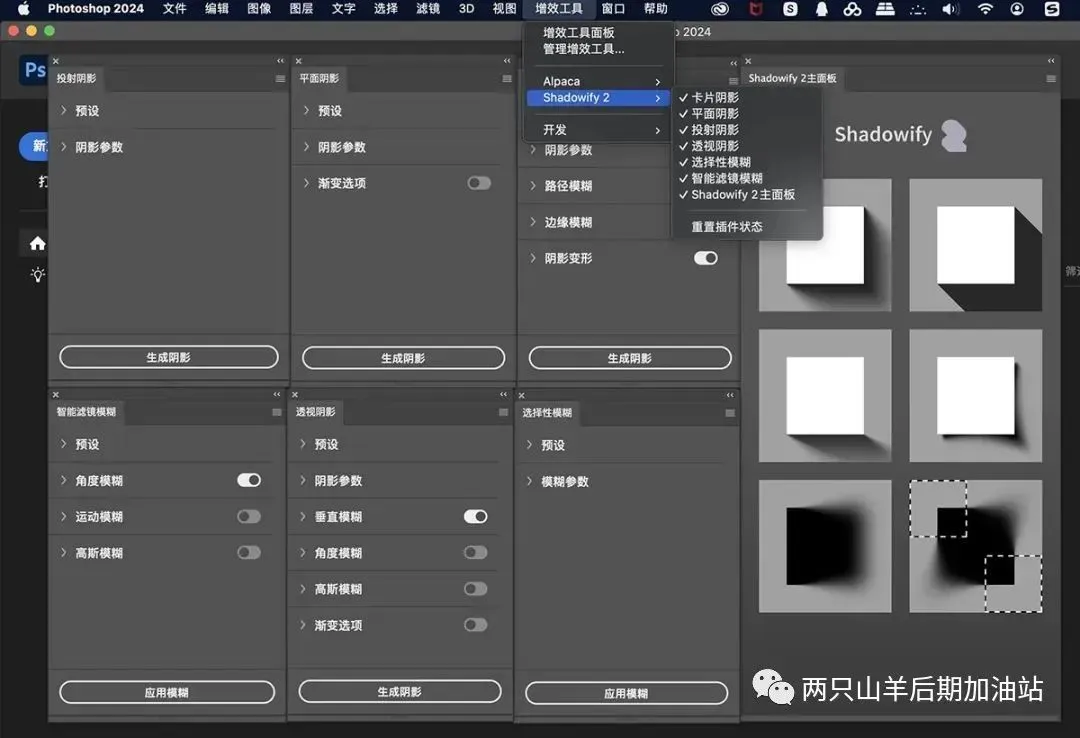This screenshot has width=1080, height=738.
Task: Open the 开发 submenu
Action: 598,130
